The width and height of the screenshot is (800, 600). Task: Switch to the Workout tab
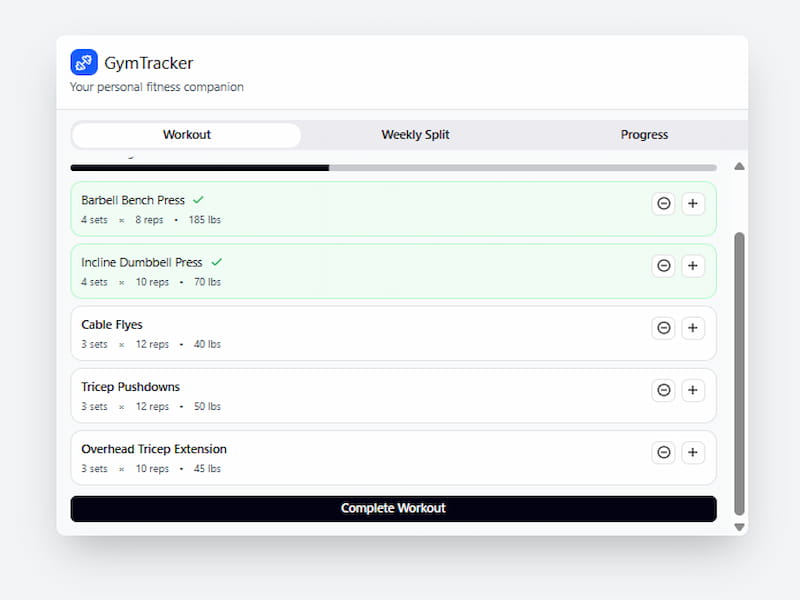coord(187,135)
